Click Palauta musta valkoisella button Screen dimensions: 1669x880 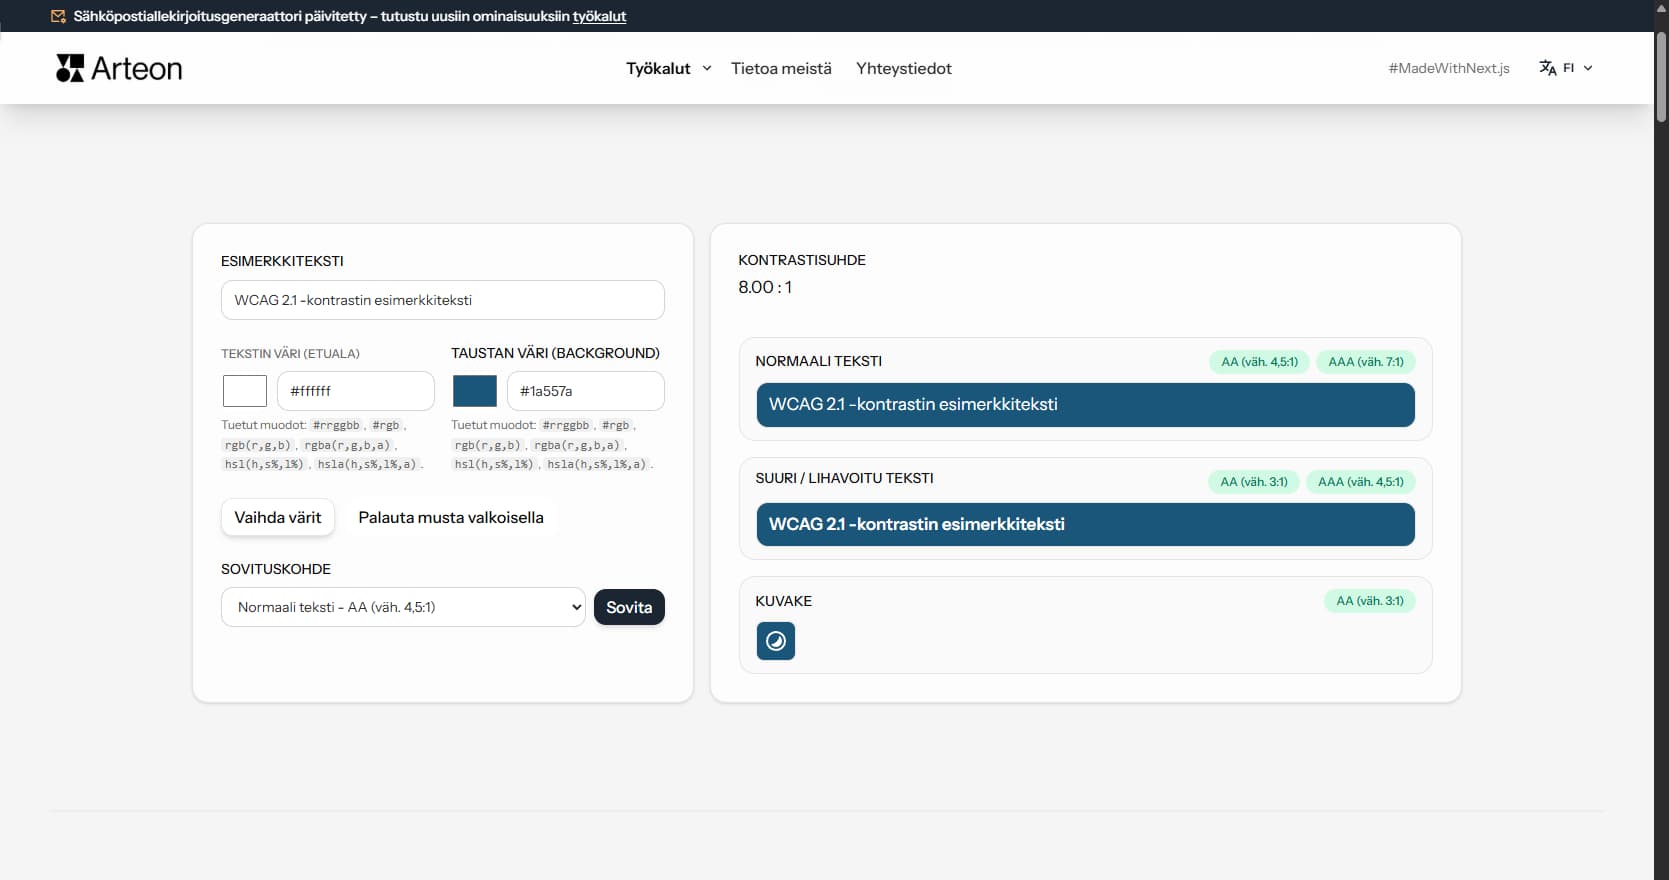(x=451, y=517)
